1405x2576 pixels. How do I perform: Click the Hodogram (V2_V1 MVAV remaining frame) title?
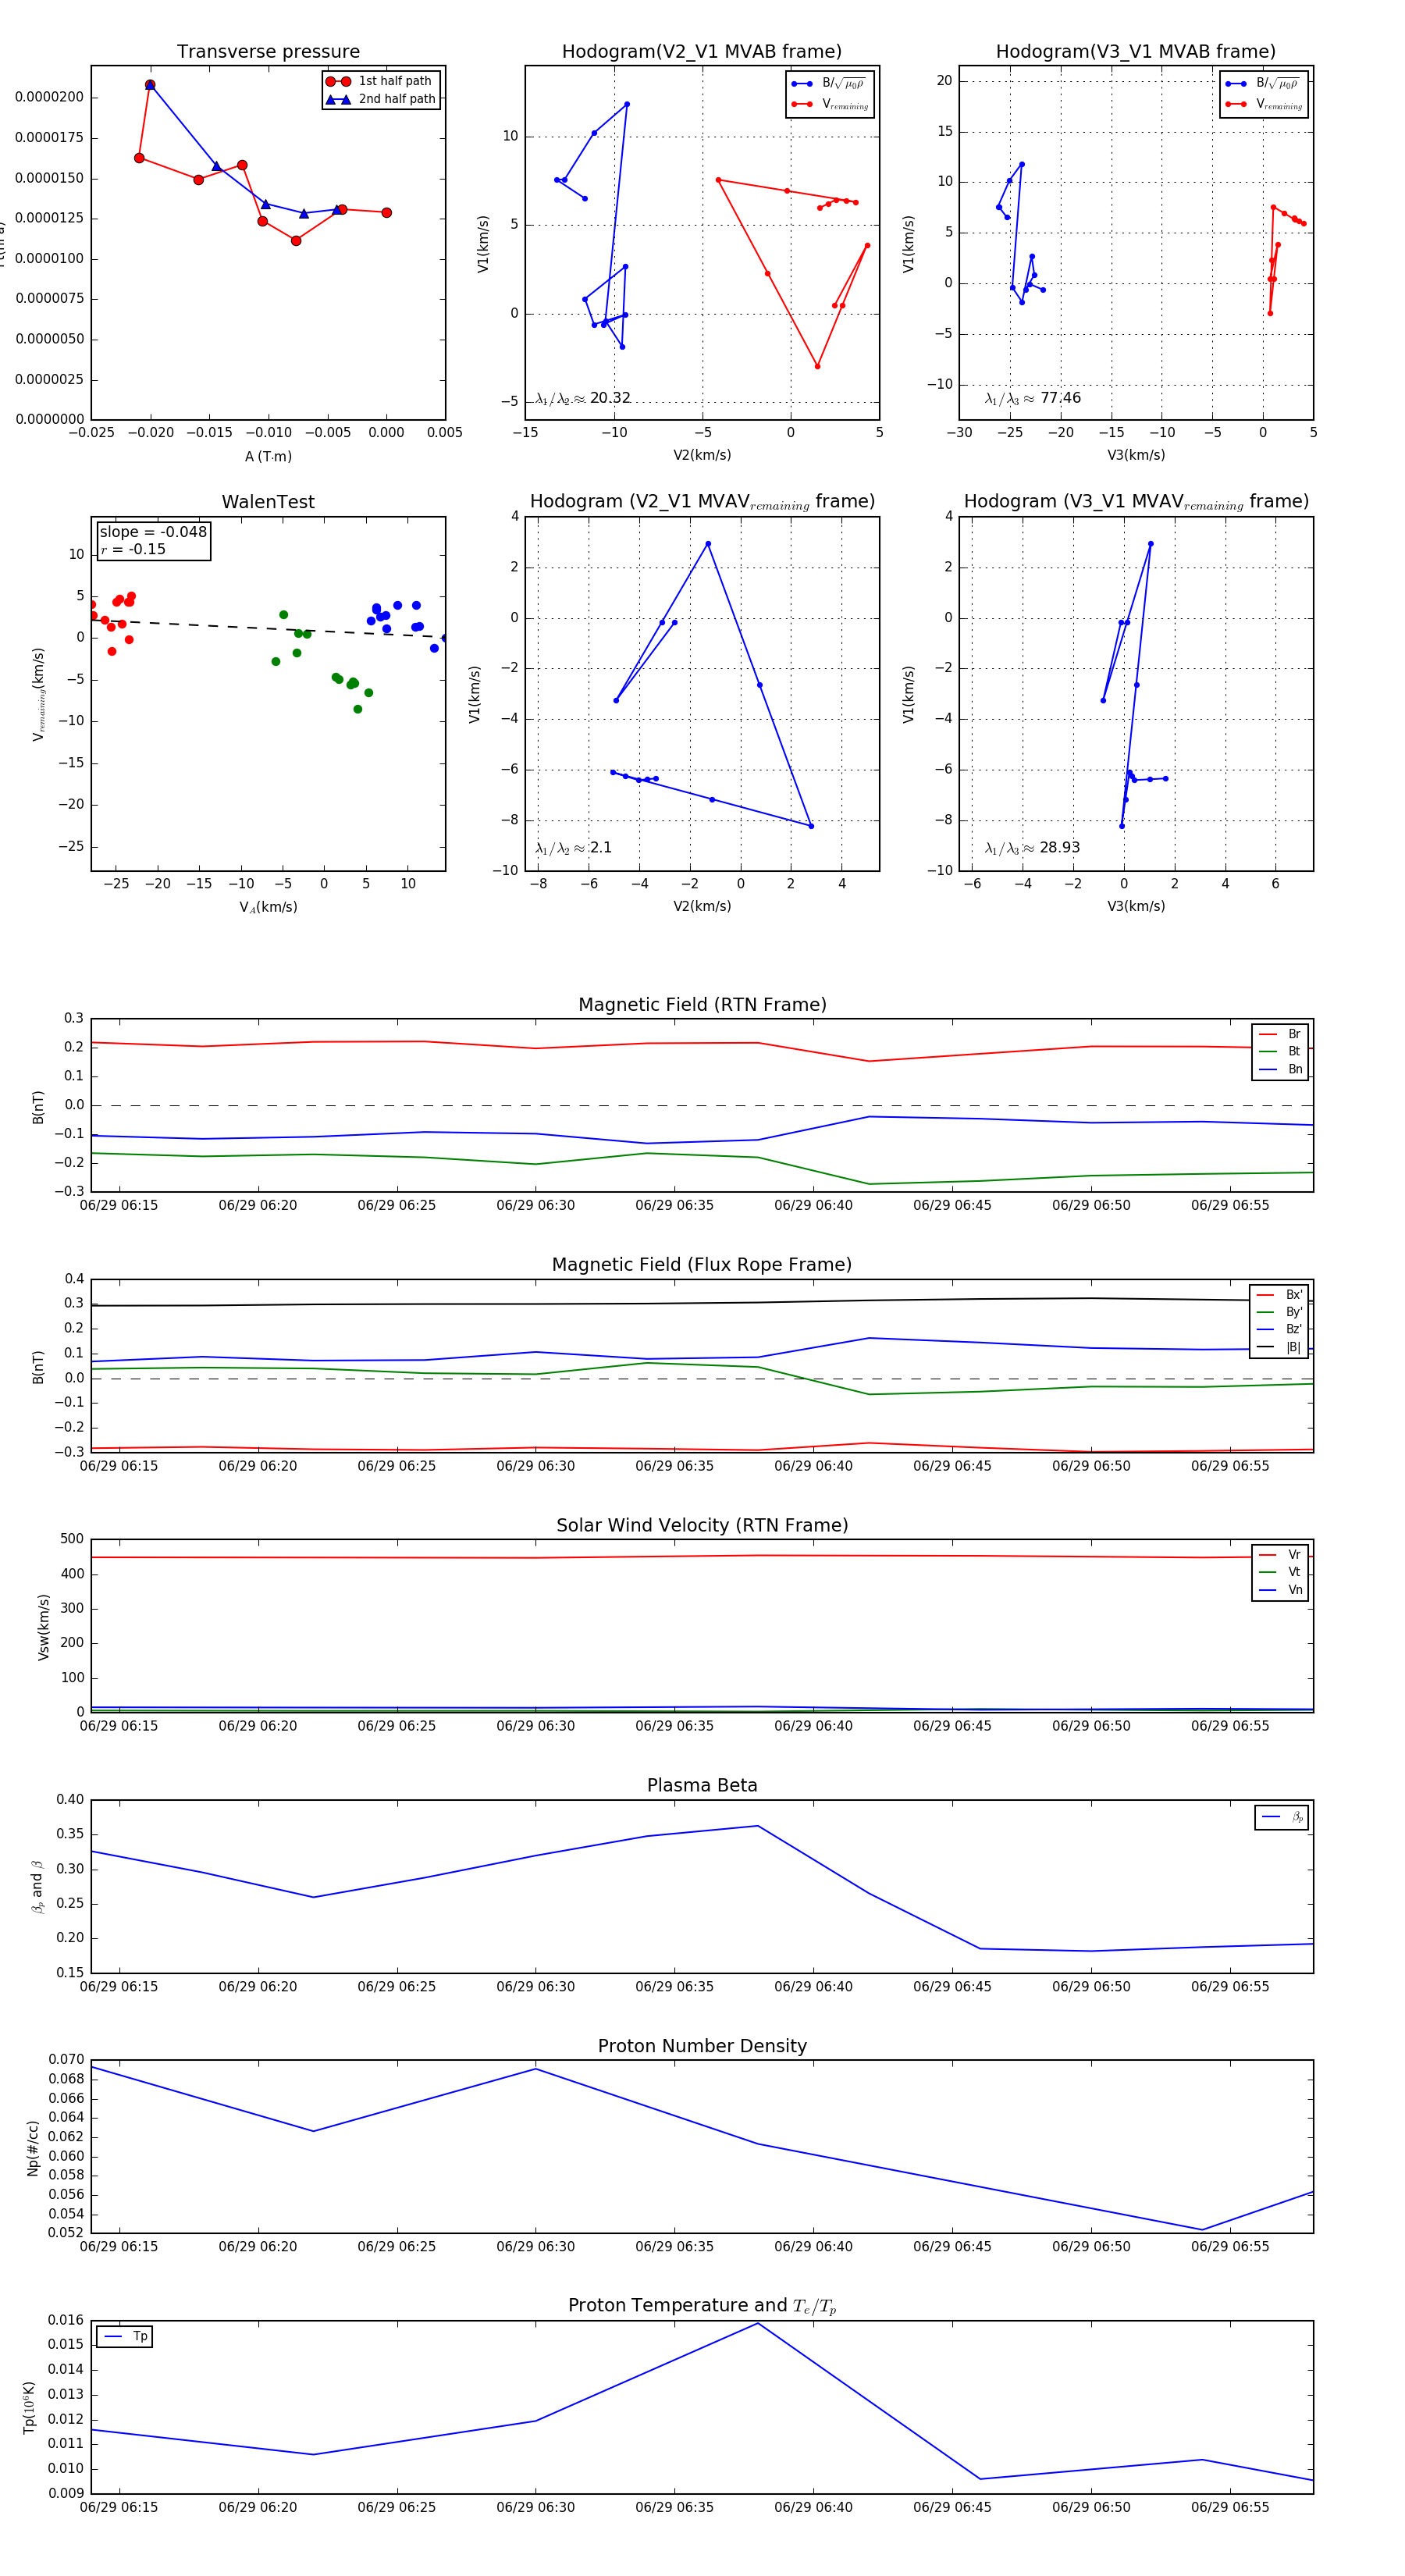pos(702,502)
